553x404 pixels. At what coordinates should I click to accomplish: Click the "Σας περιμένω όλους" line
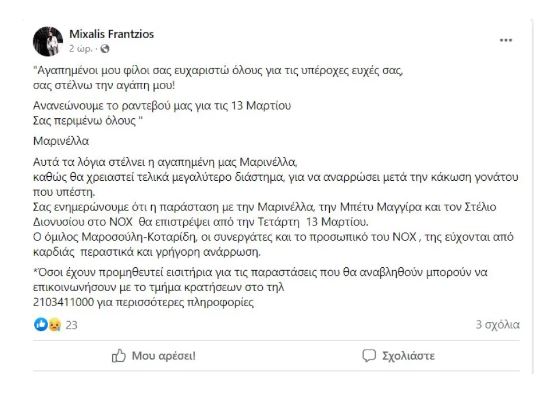click(x=88, y=121)
